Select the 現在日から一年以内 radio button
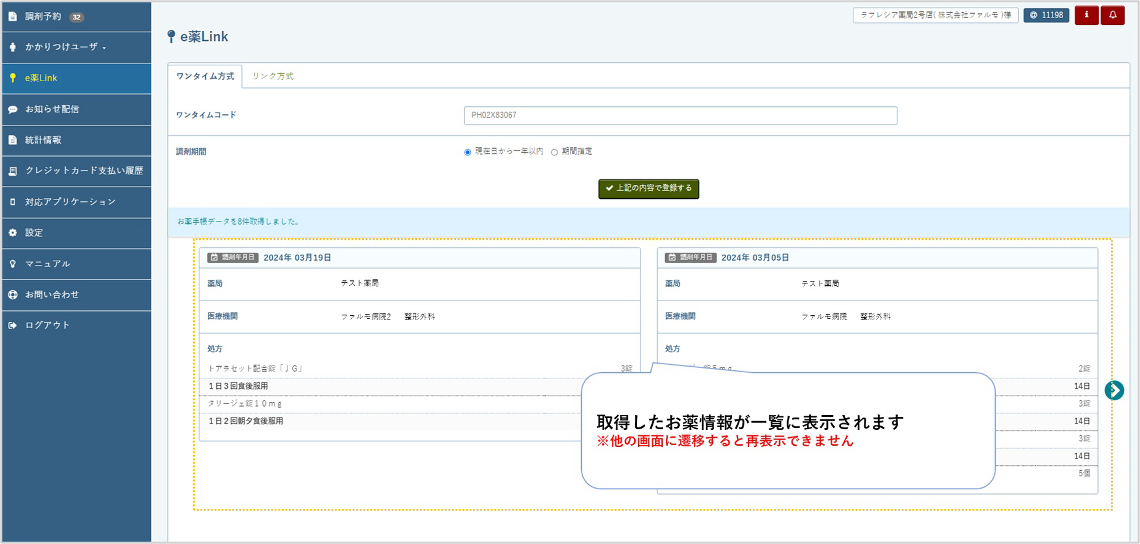This screenshot has width=1140, height=544. pyautogui.click(x=467, y=152)
